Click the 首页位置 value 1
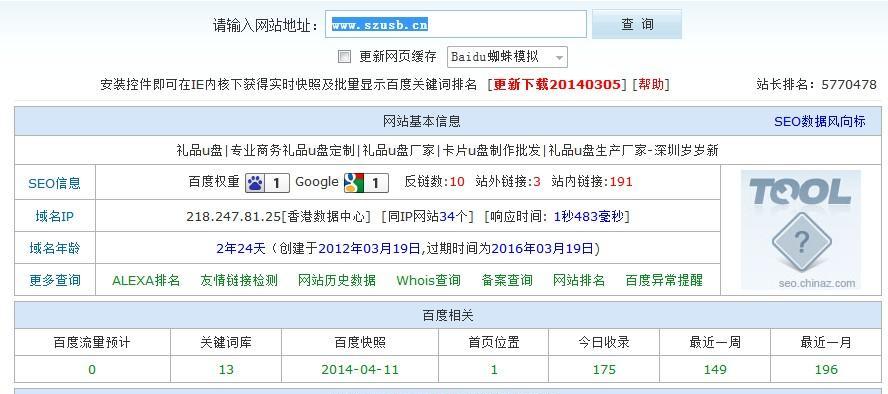 point(494,370)
